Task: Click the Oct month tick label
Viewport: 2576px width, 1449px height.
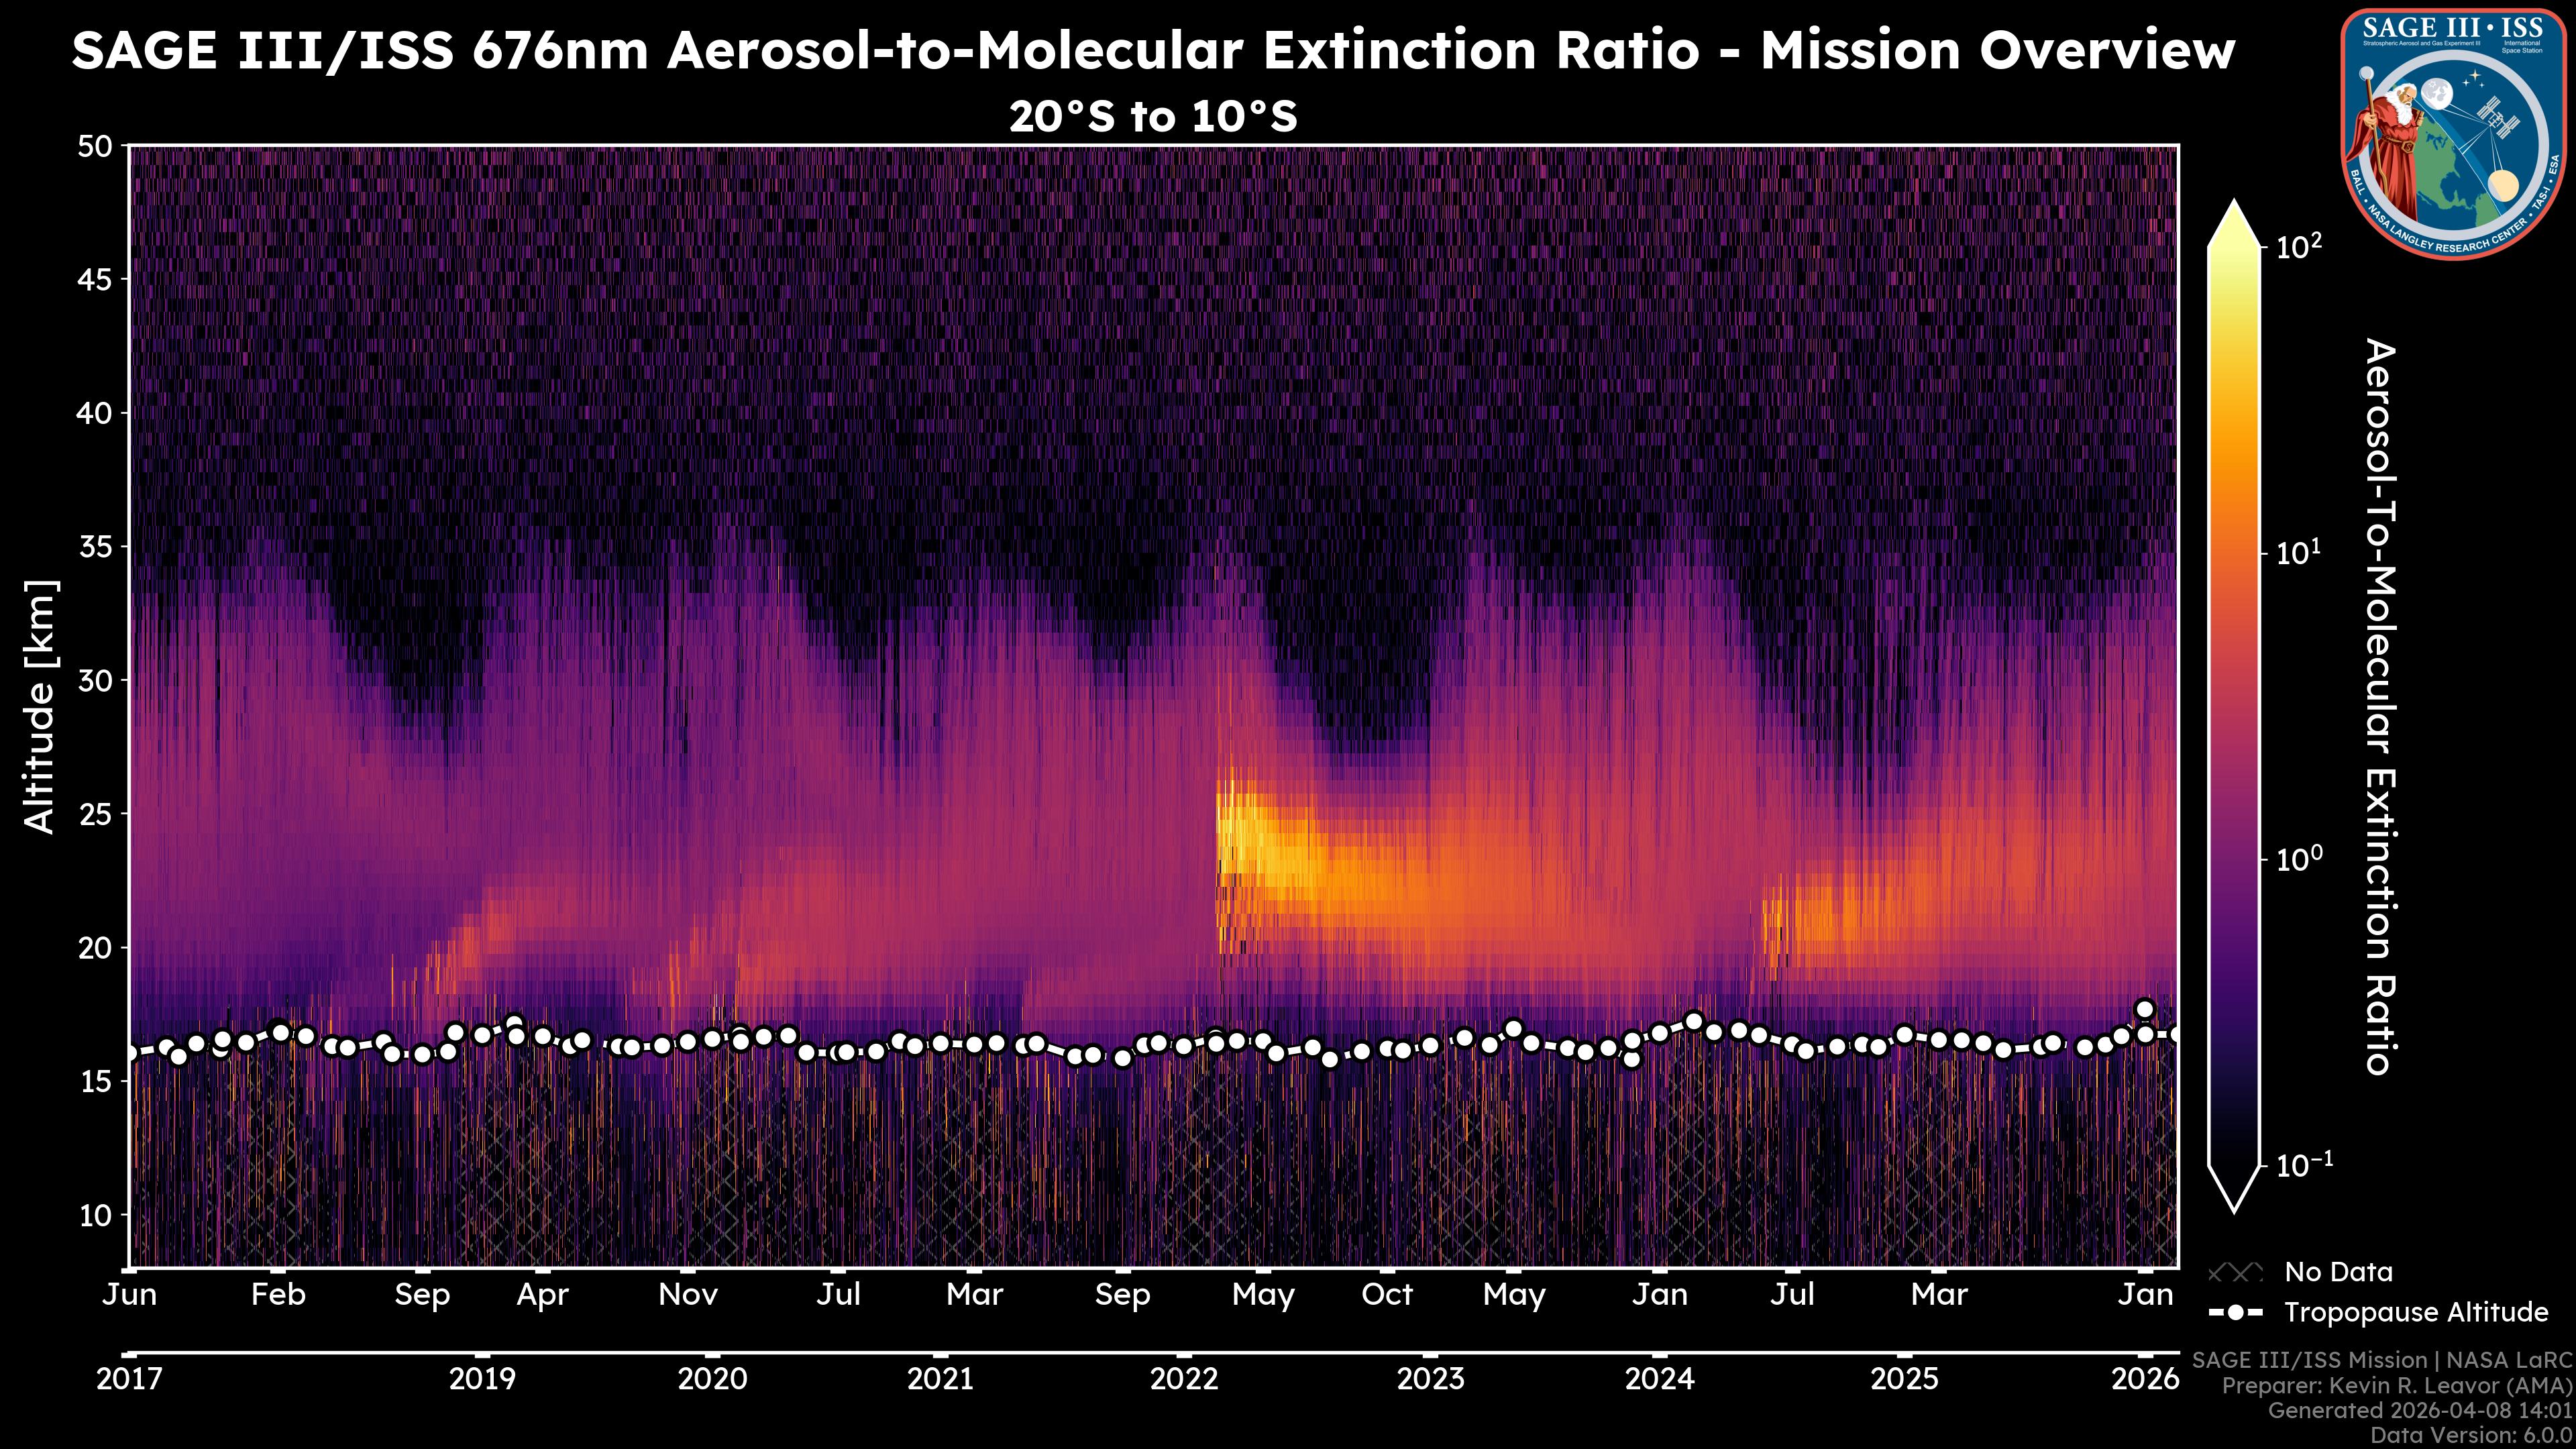Action: coord(1387,1295)
